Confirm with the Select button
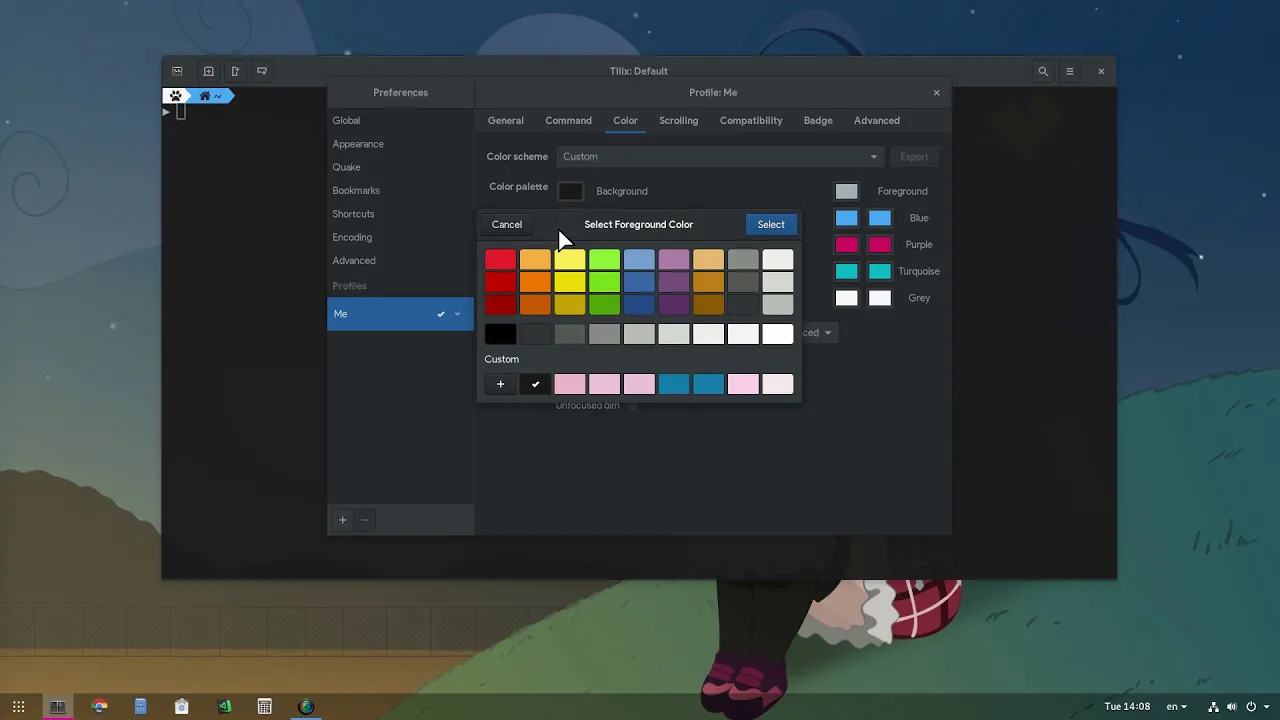The width and height of the screenshot is (1280, 720). [771, 224]
